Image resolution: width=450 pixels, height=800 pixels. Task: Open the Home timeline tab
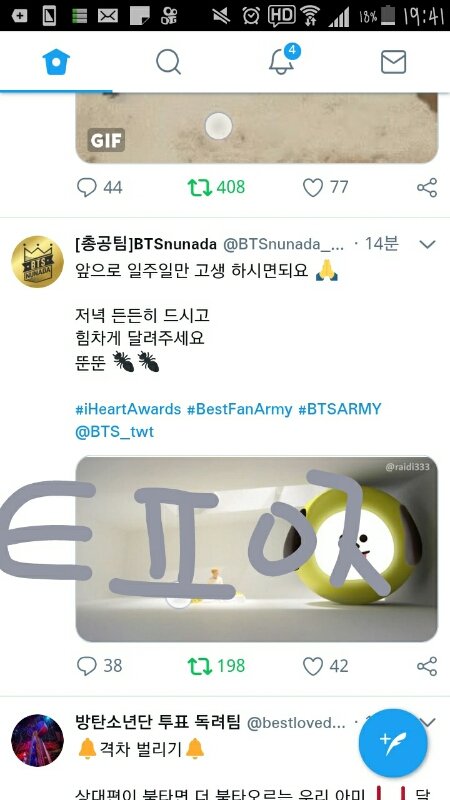(x=56, y=62)
